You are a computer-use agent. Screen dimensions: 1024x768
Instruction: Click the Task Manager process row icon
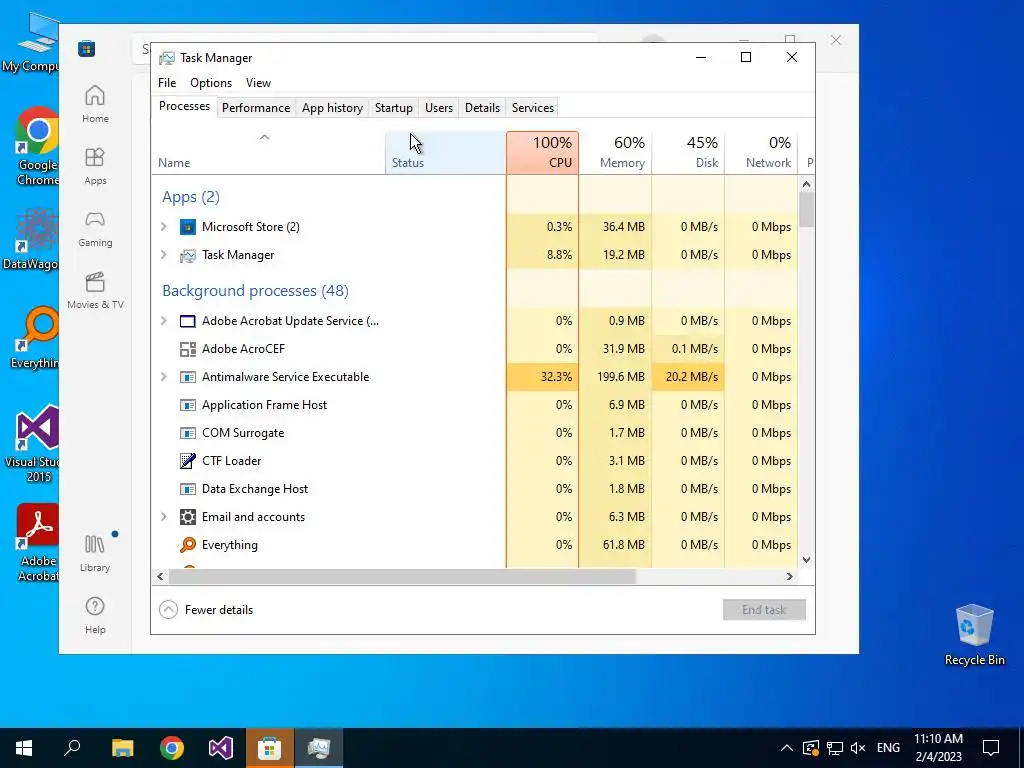click(x=187, y=255)
